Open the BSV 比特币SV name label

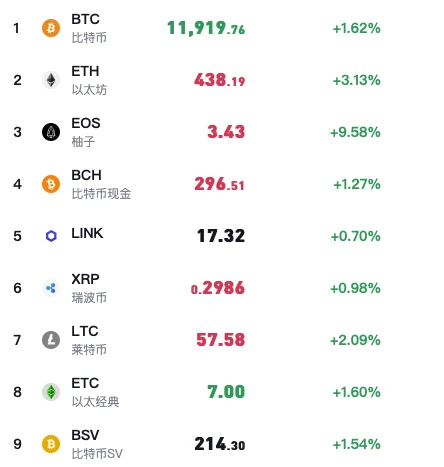(x=97, y=444)
